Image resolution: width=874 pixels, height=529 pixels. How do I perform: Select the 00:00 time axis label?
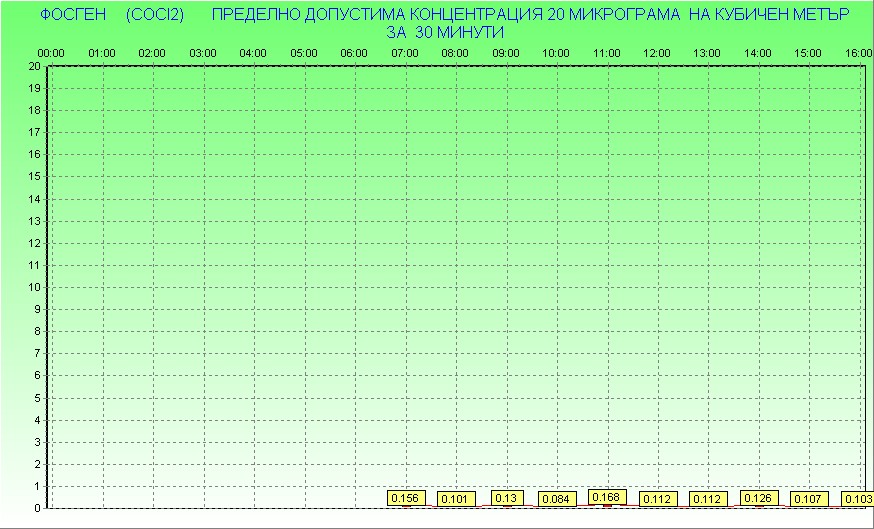coord(51,53)
